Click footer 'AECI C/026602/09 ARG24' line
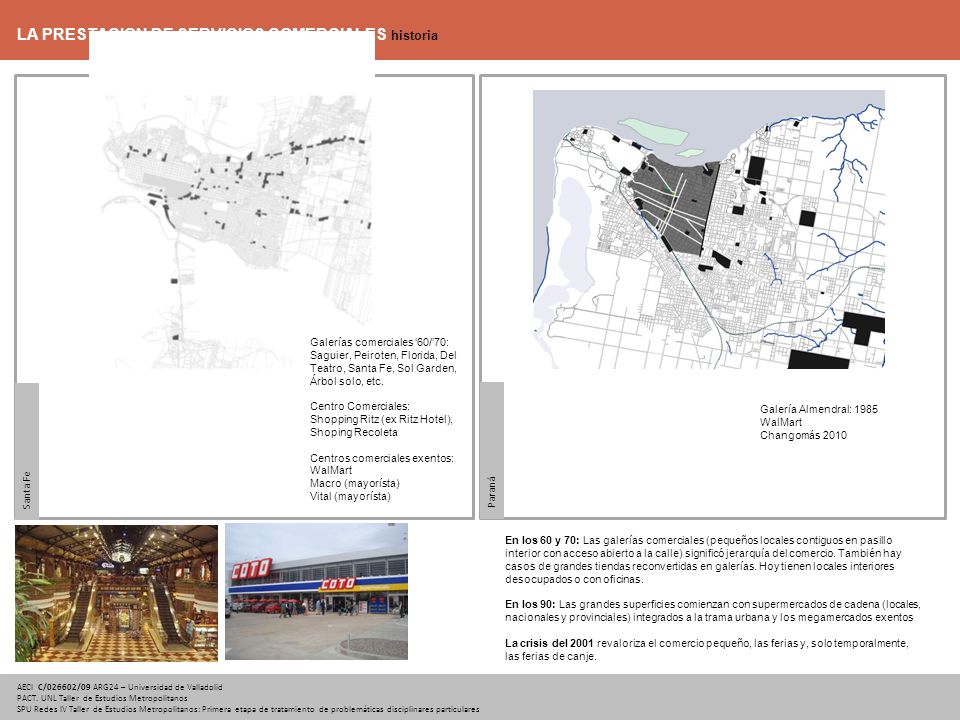960x720 pixels. tap(119, 687)
